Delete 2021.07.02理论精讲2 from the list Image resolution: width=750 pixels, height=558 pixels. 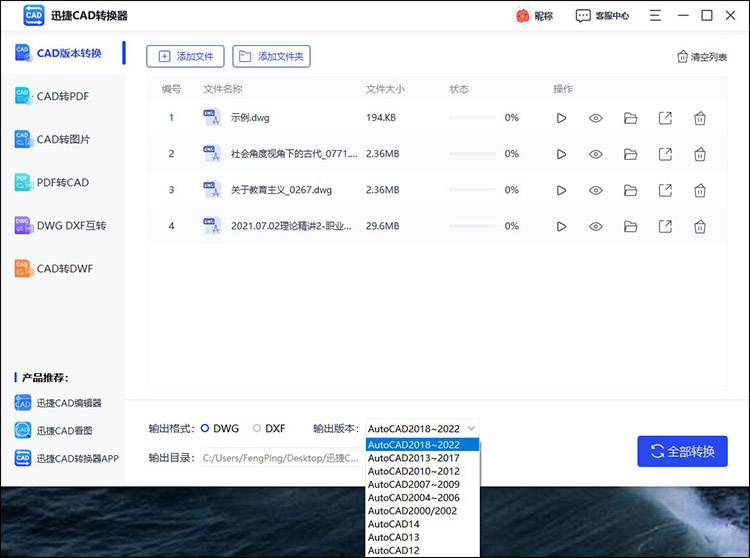click(x=700, y=227)
